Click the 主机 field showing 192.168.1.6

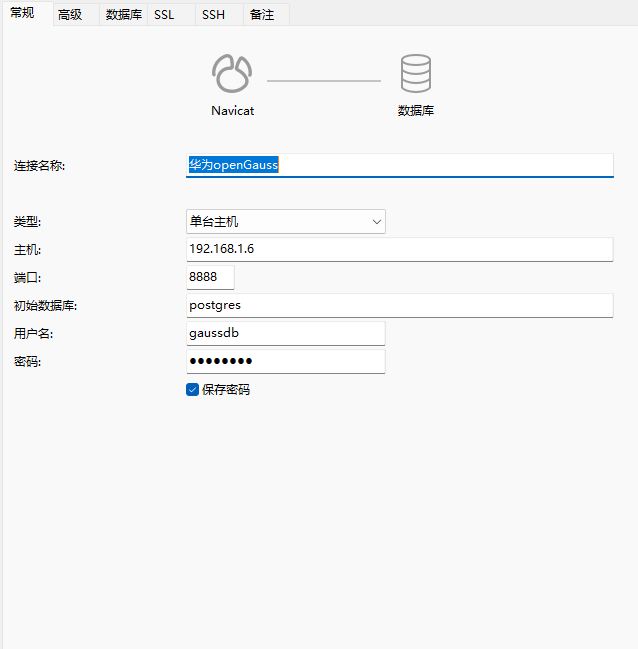[x=400, y=249]
